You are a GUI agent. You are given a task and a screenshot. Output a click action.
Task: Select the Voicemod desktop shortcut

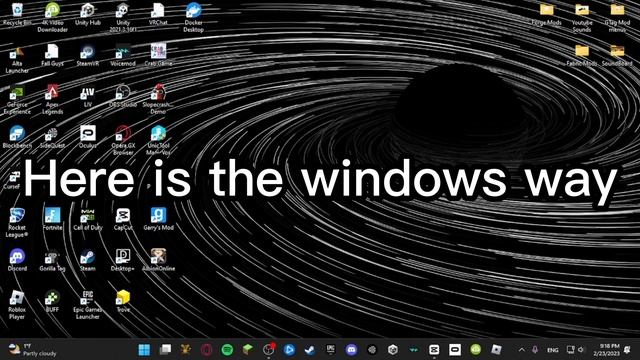[123, 56]
